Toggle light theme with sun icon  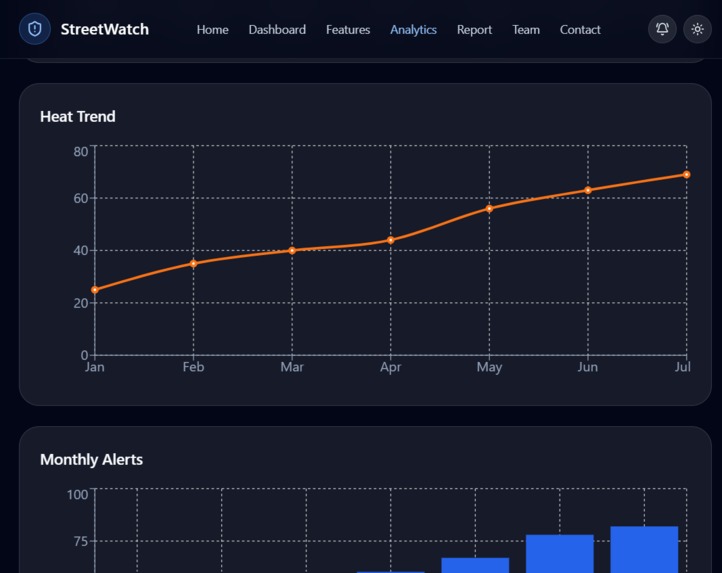pyautogui.click(x=697, y=29)
